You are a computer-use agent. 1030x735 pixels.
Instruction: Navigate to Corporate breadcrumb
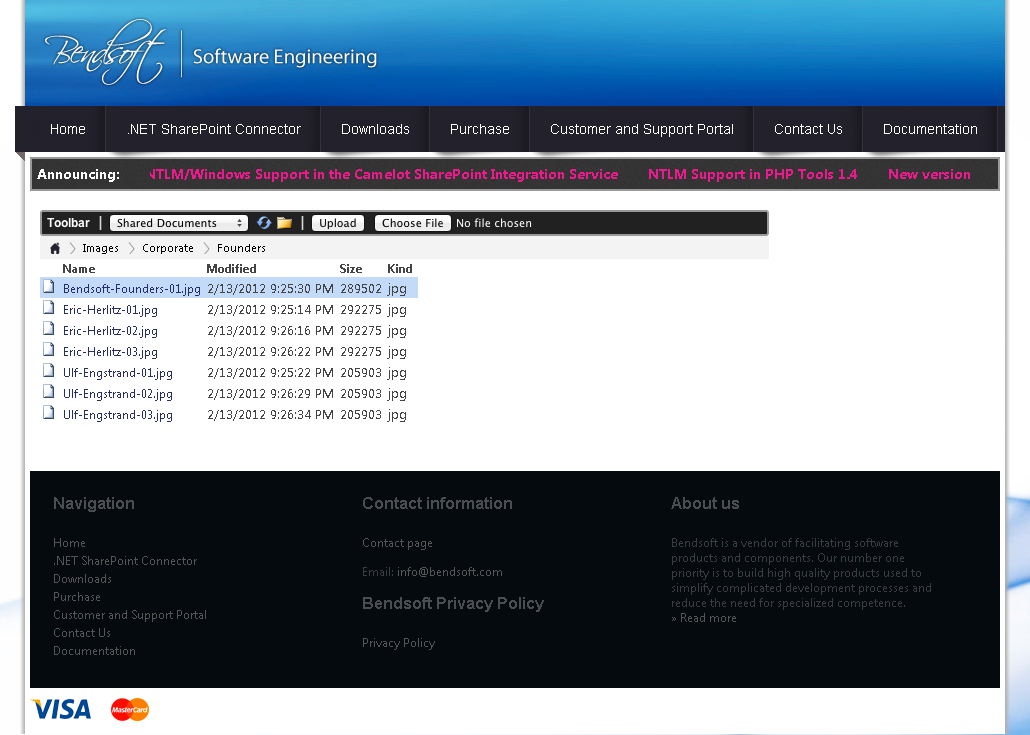[168, 248]
